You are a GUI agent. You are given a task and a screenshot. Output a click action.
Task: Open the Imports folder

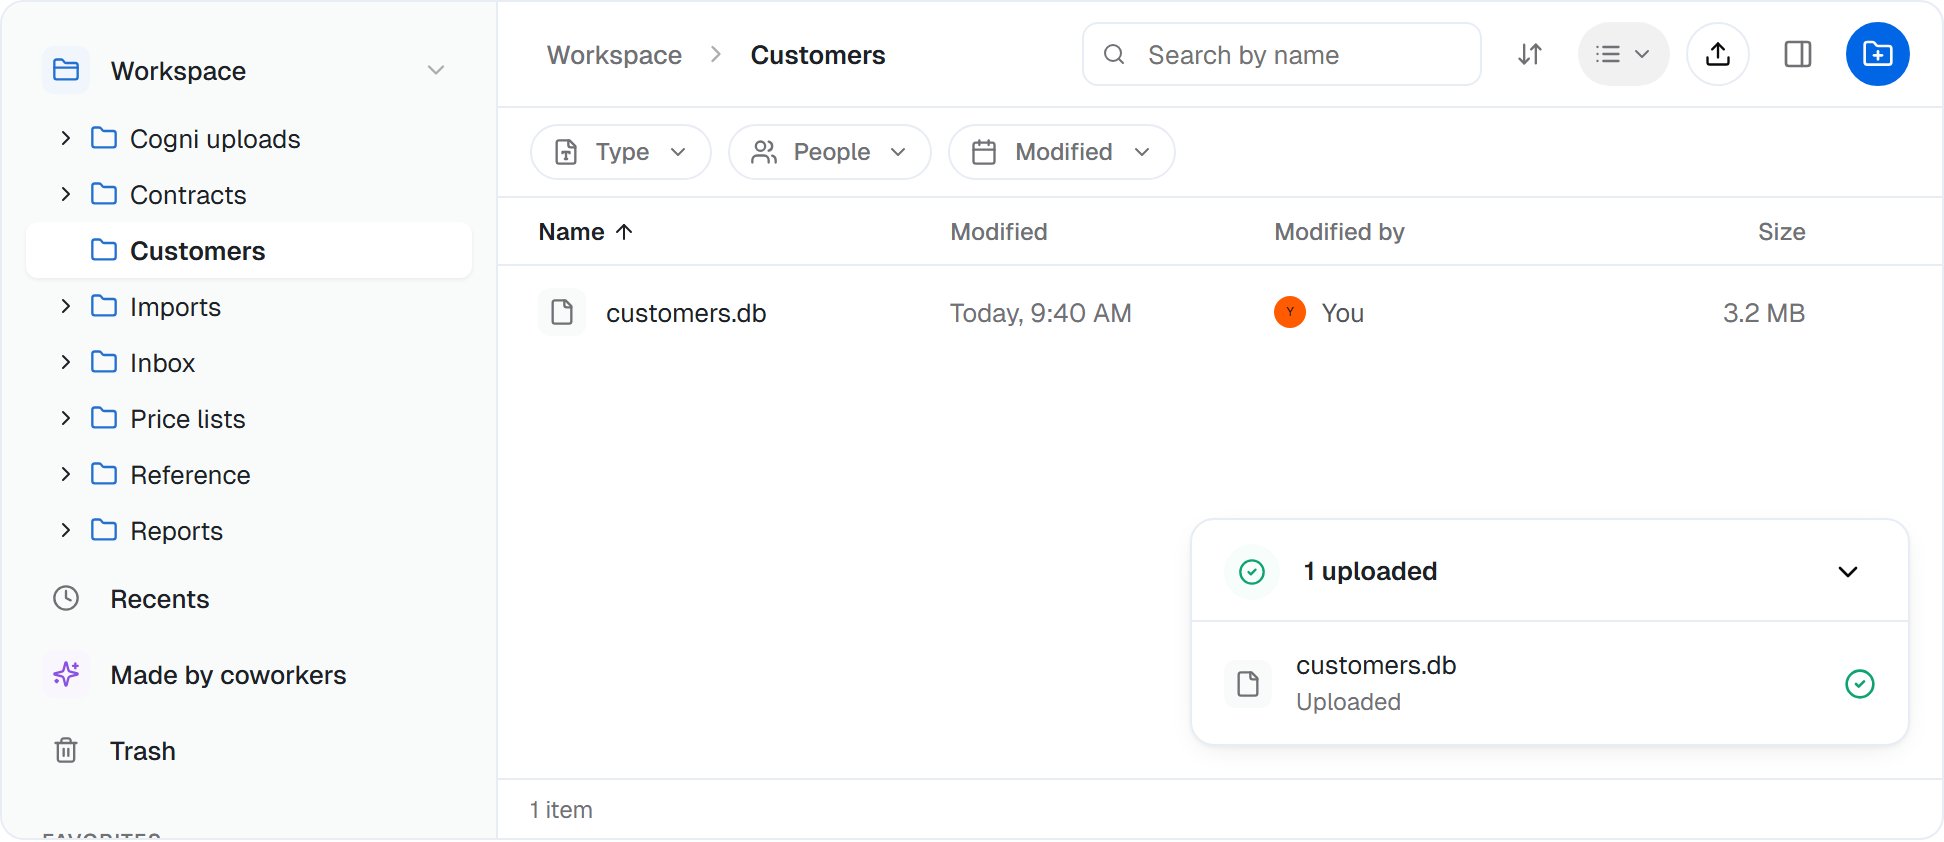pyautogui.click(x=175, y=307)
